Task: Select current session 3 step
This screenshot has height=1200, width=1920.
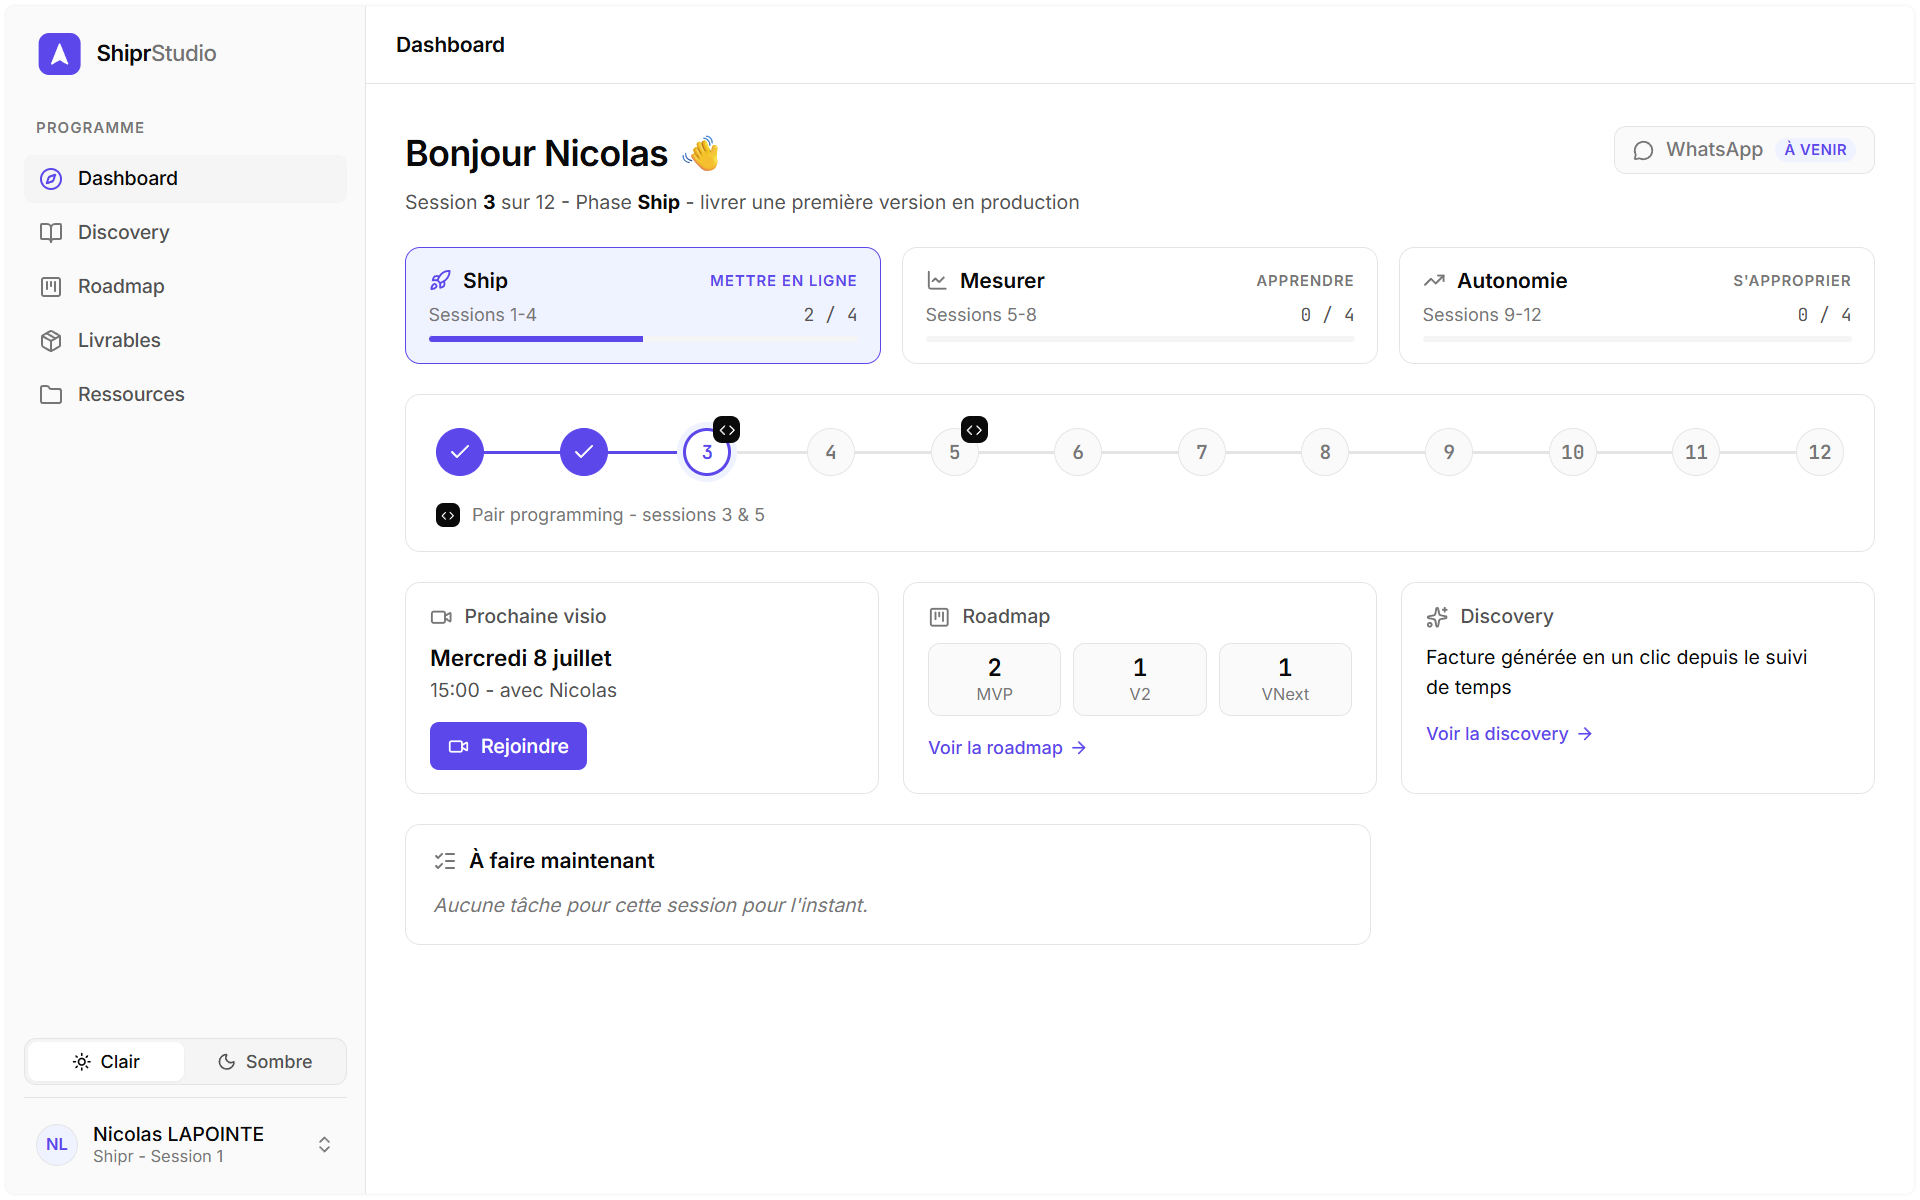Action: click(707, 452)
